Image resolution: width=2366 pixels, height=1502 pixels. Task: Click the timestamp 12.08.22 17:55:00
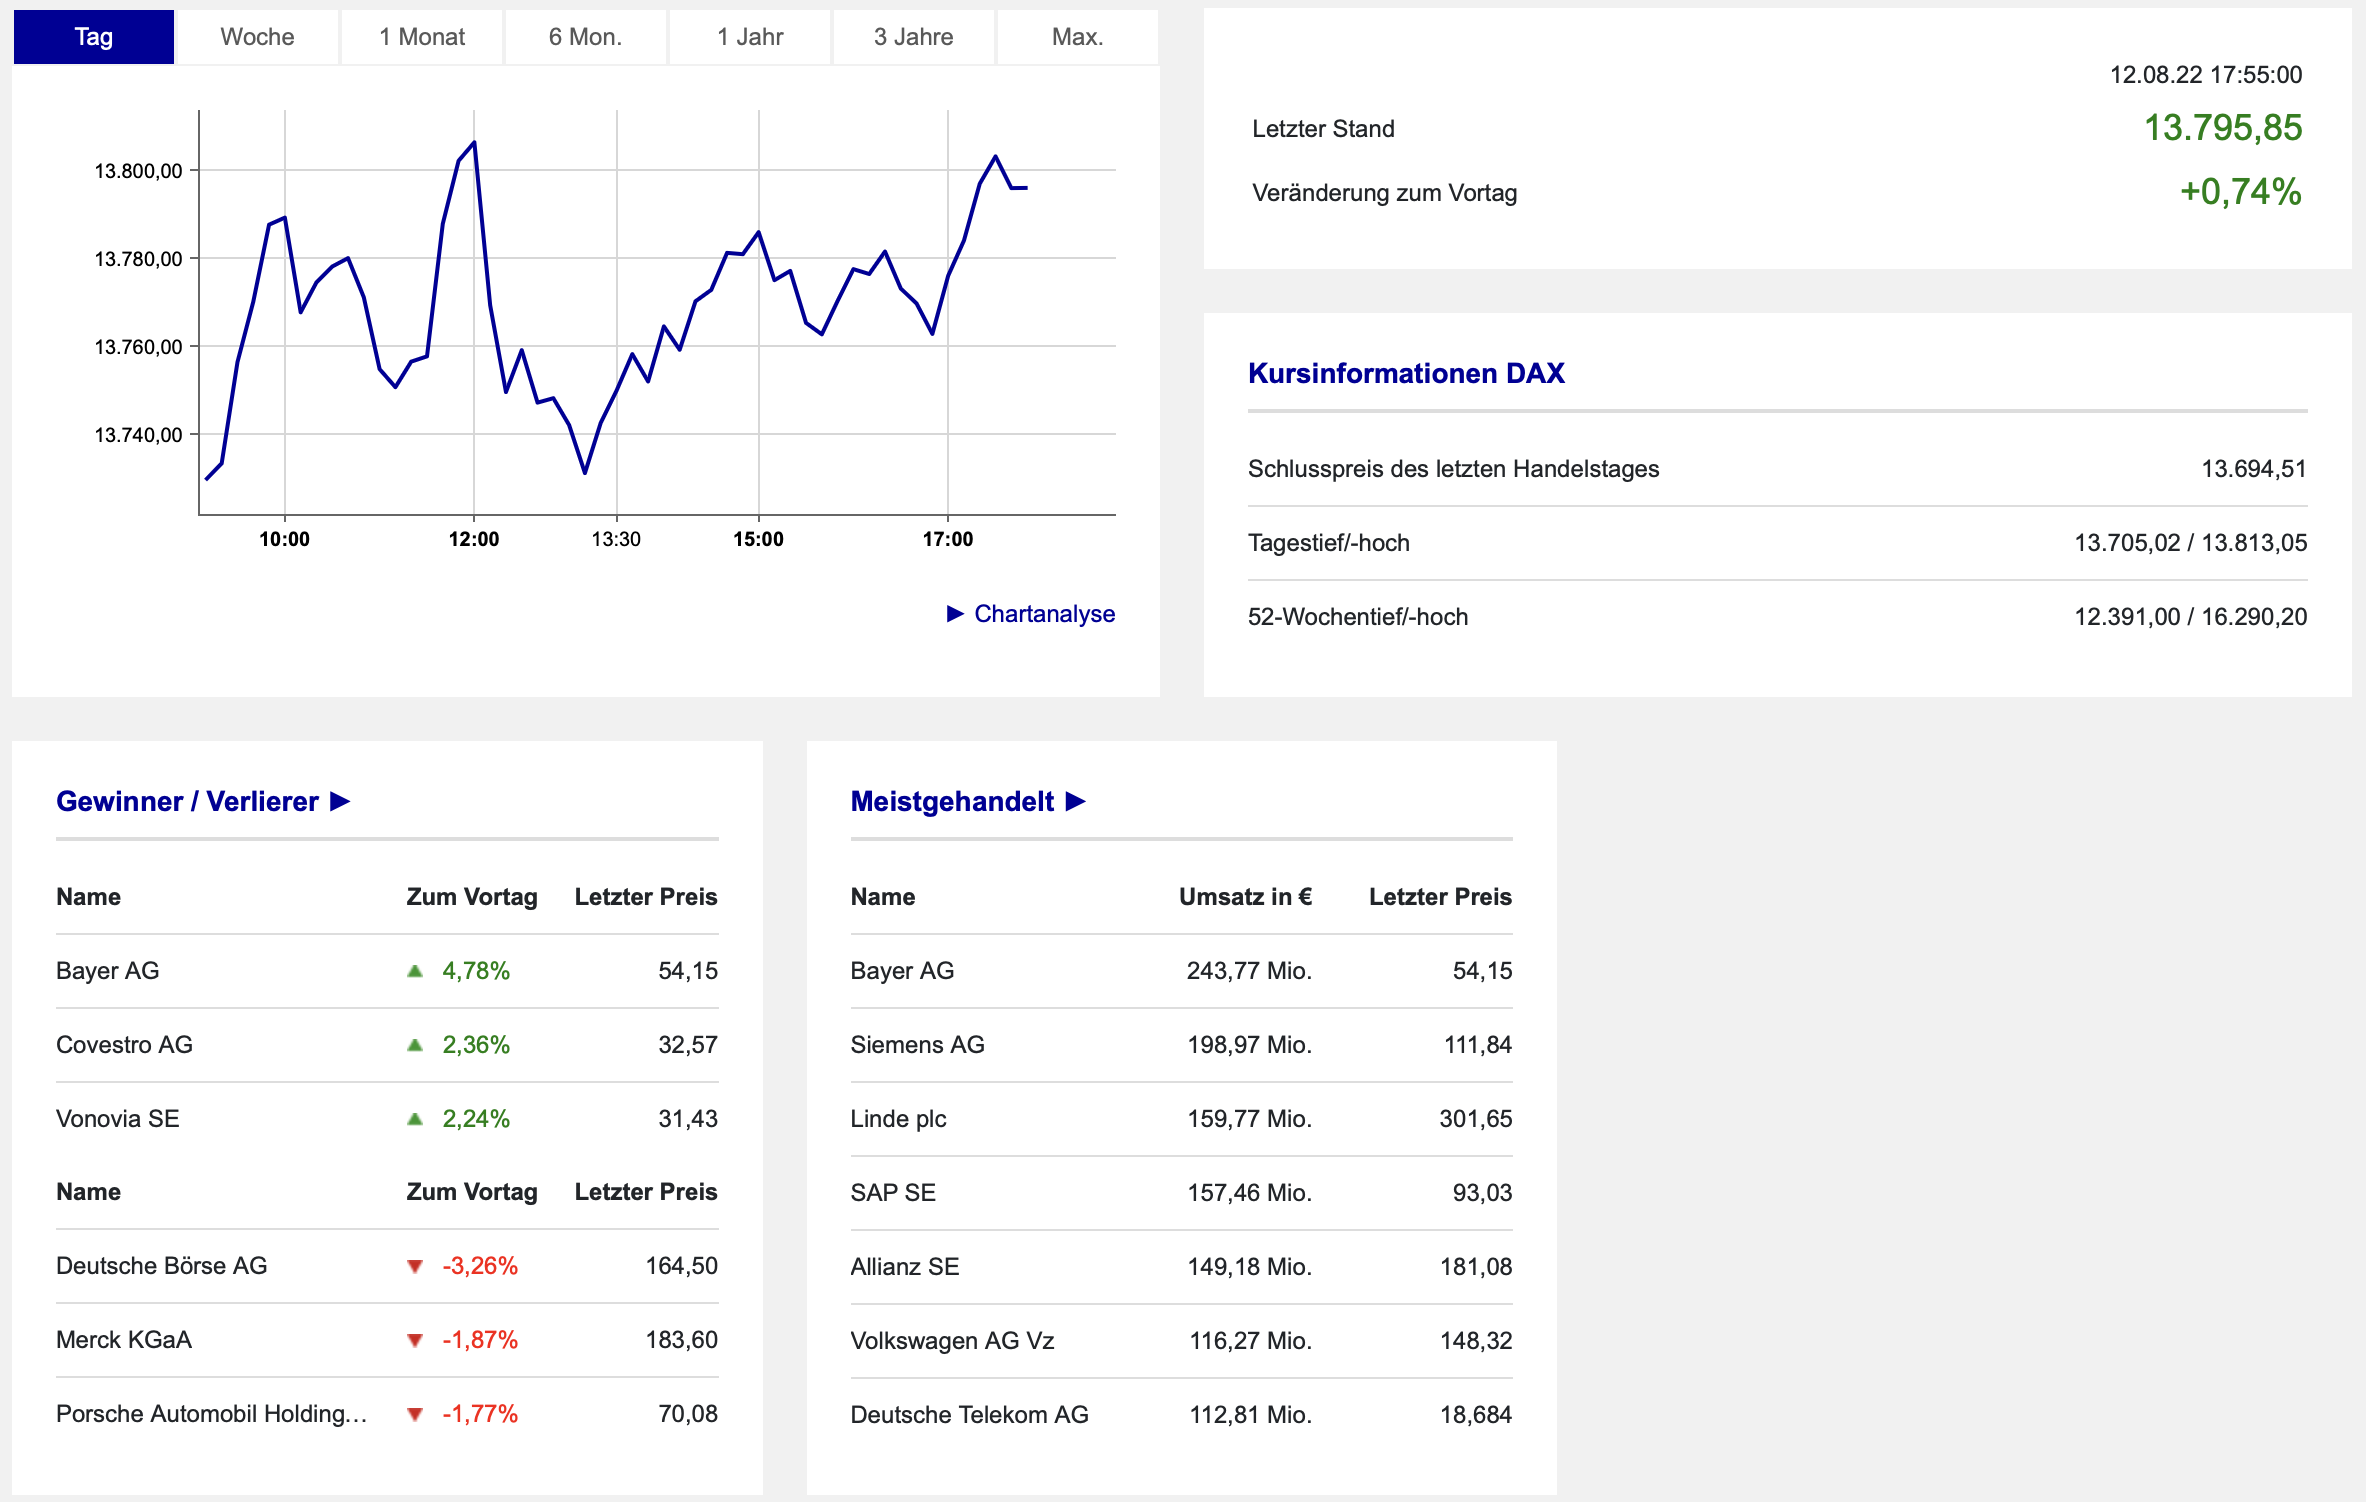[2206, 75]
